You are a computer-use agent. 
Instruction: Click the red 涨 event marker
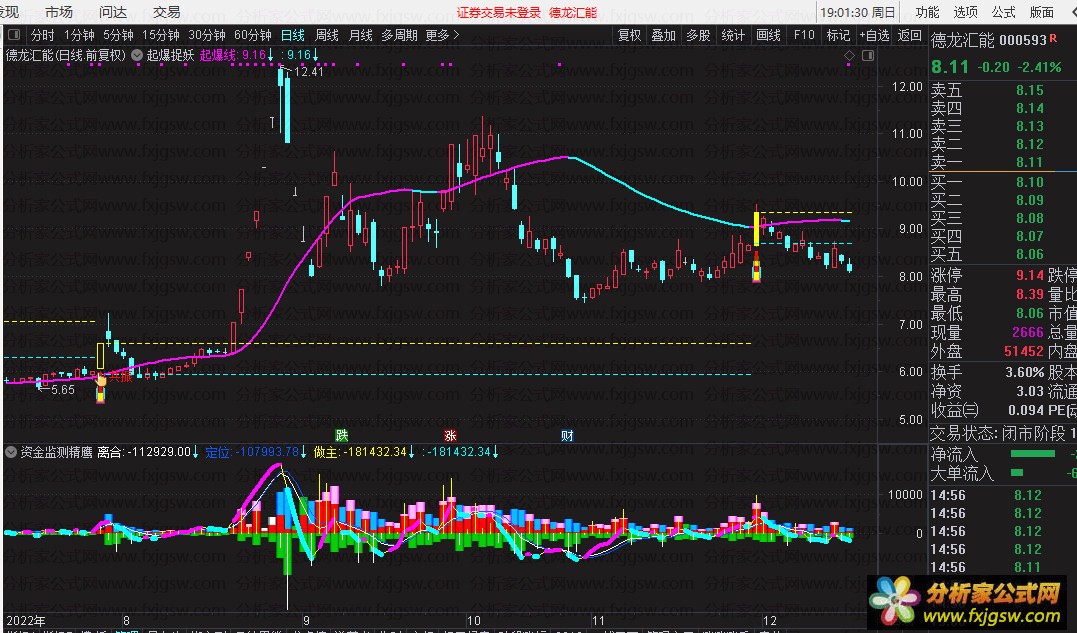[450, 435]
